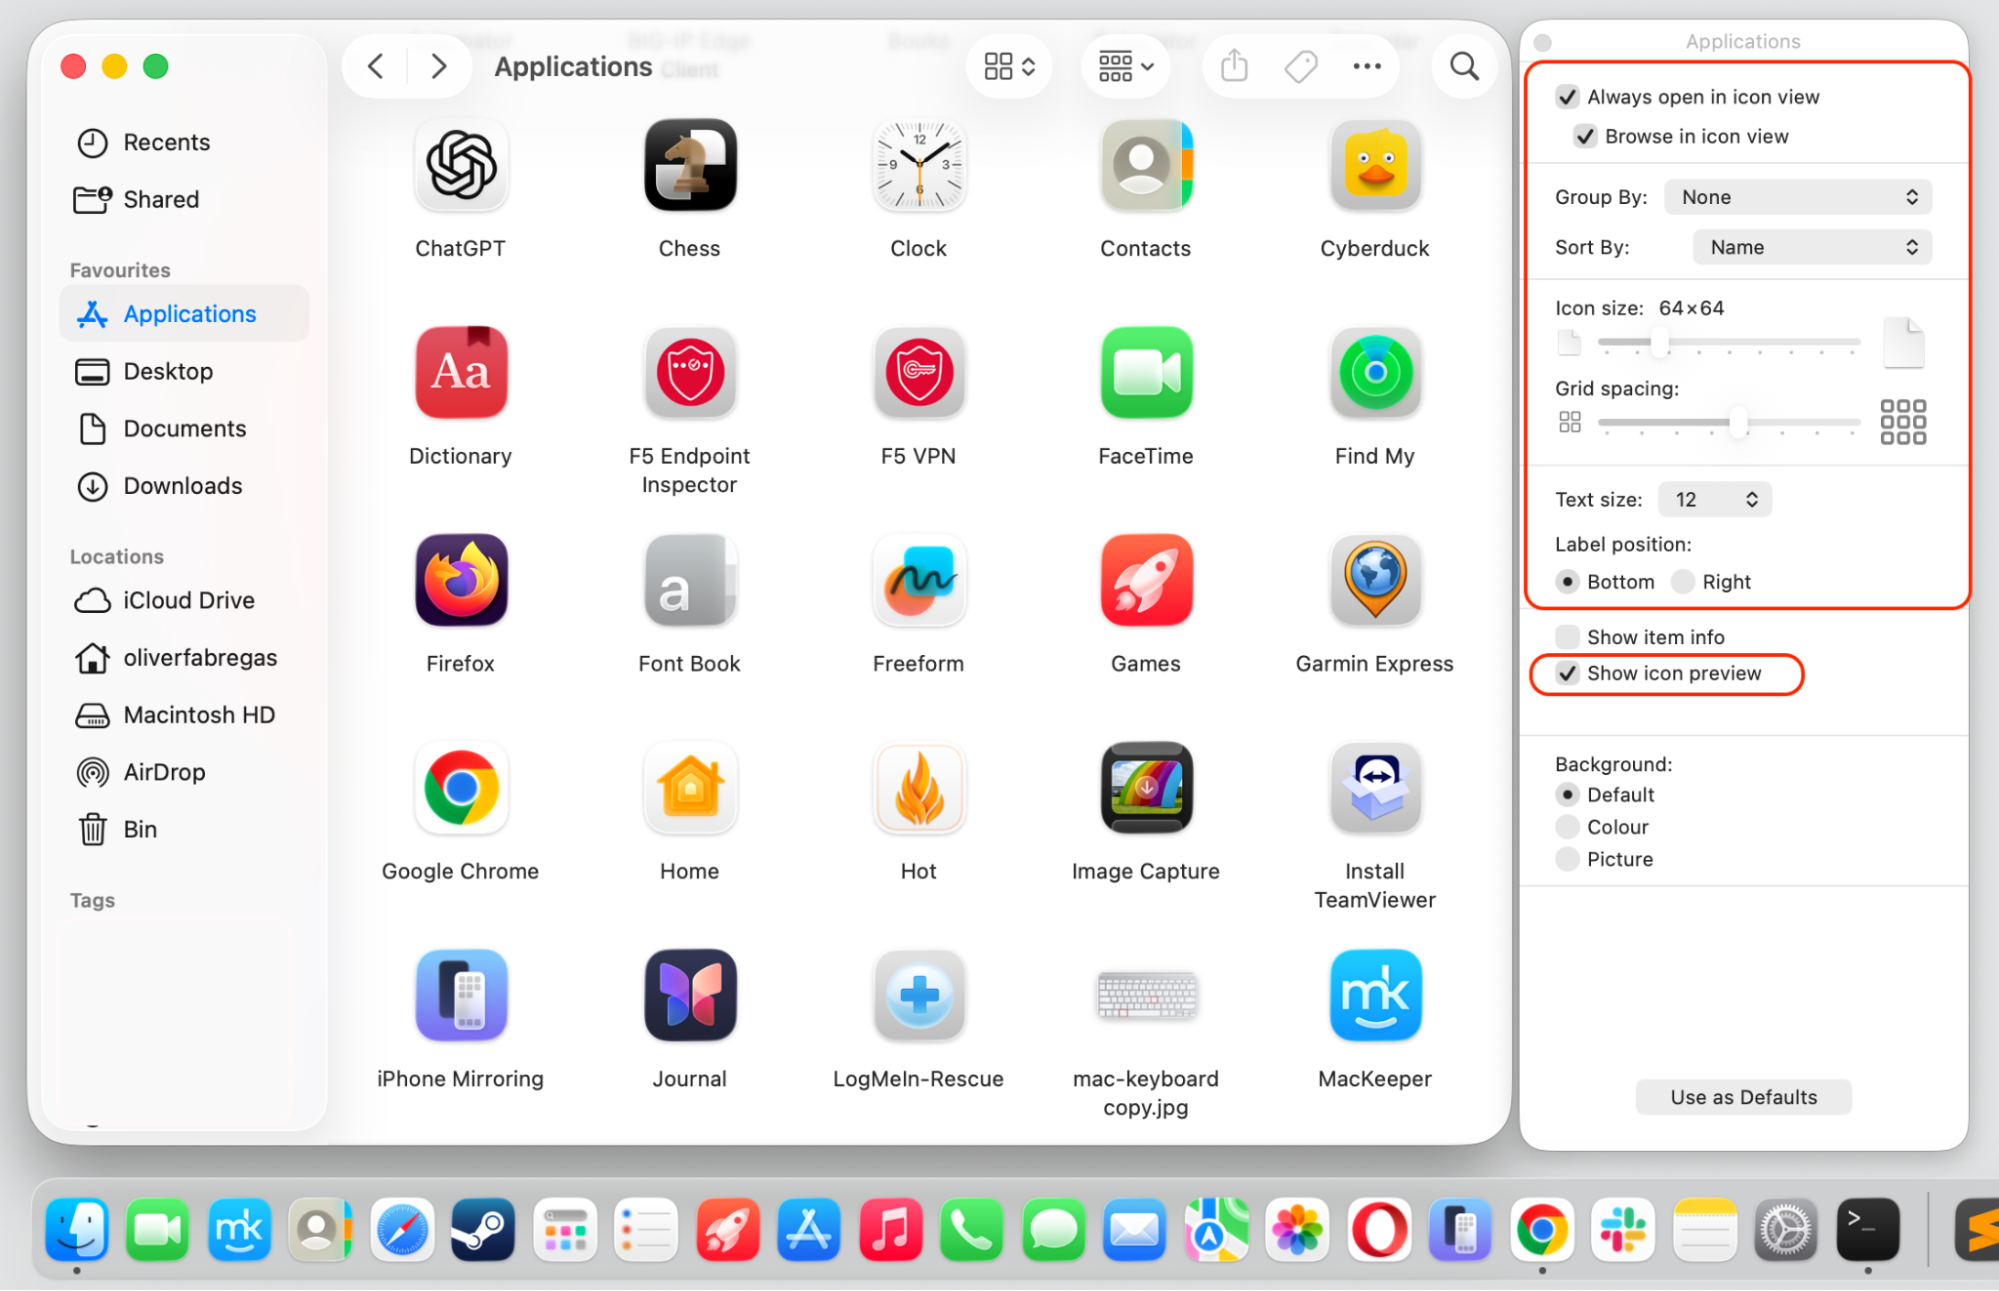Select the Garmin Express app icon
Screen dimensions: 1999x1291
(1376, 580)
